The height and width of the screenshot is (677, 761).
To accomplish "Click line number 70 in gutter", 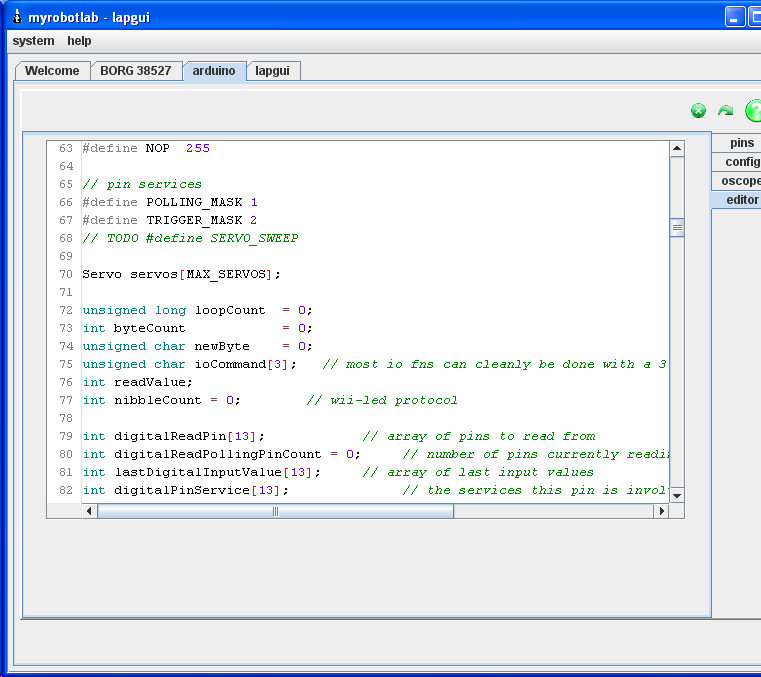I will click(66, 274).
